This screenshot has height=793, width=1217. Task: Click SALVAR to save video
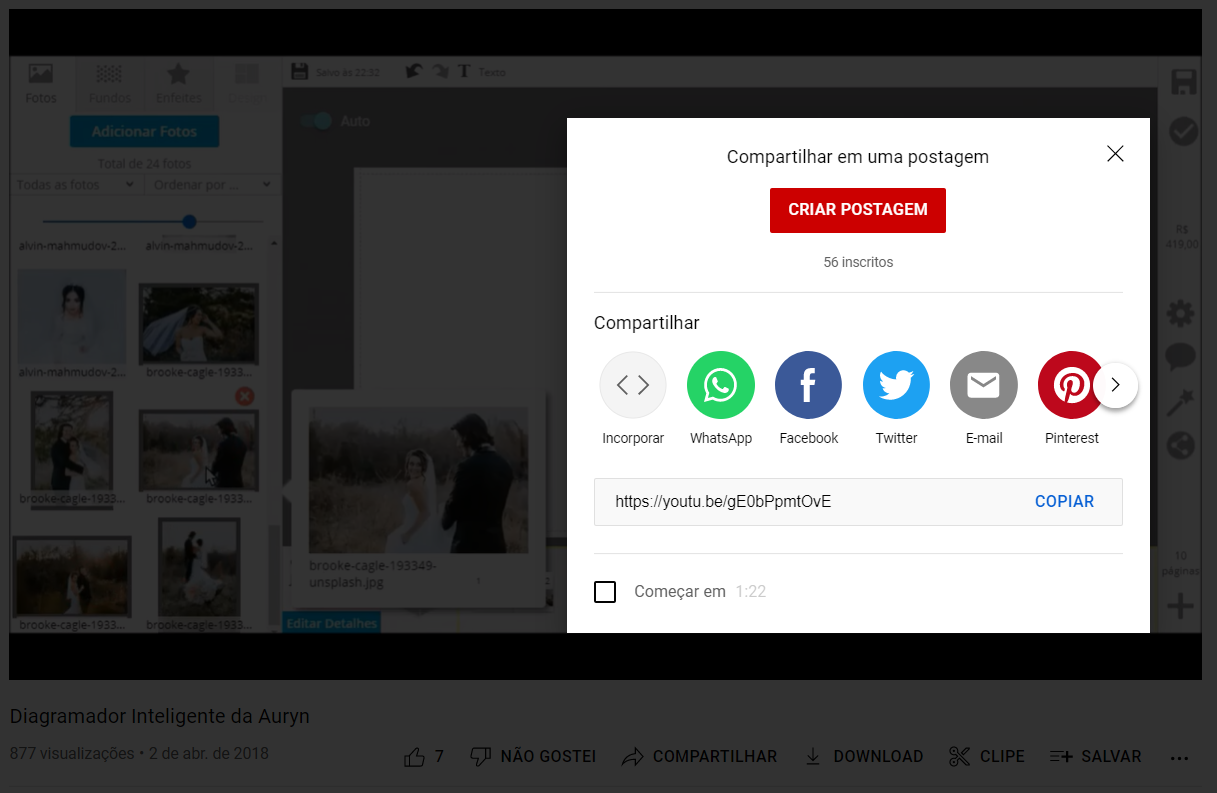(x=1095, y=757)
